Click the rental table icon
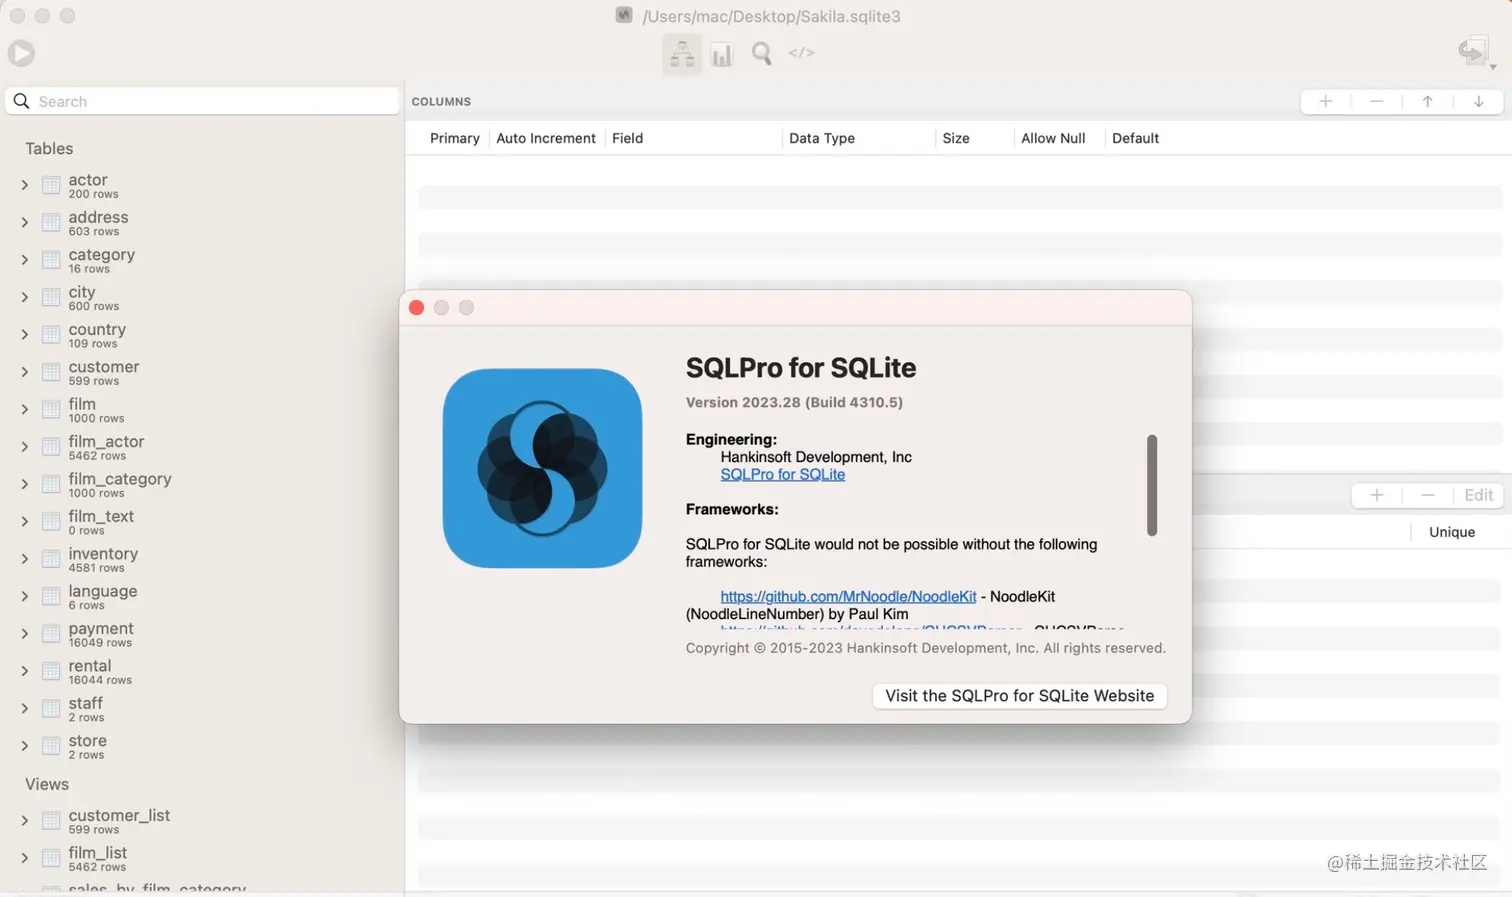Screen dimensions: 1512x897 [x=51, y=671]
